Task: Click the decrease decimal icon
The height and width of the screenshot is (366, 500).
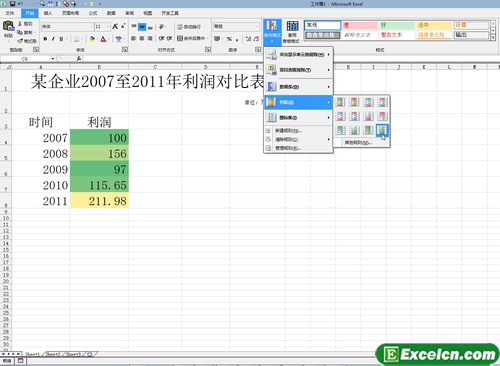Action: tap(256, 39)
